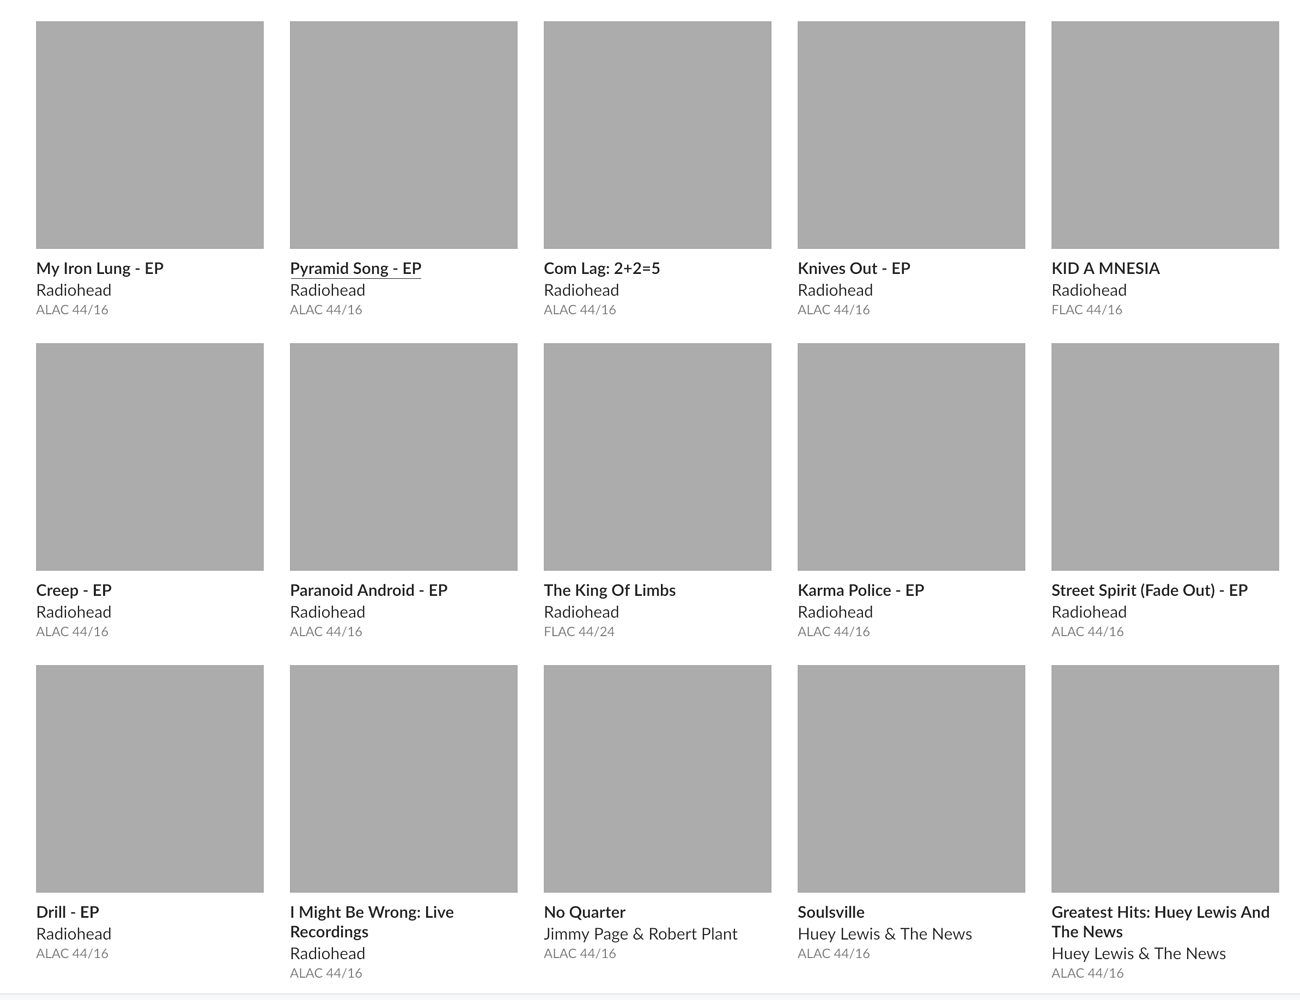The image size is (1300, 1000).
Task: Open the "KID A MNESIA" title link
Action: coord(1106,268)
